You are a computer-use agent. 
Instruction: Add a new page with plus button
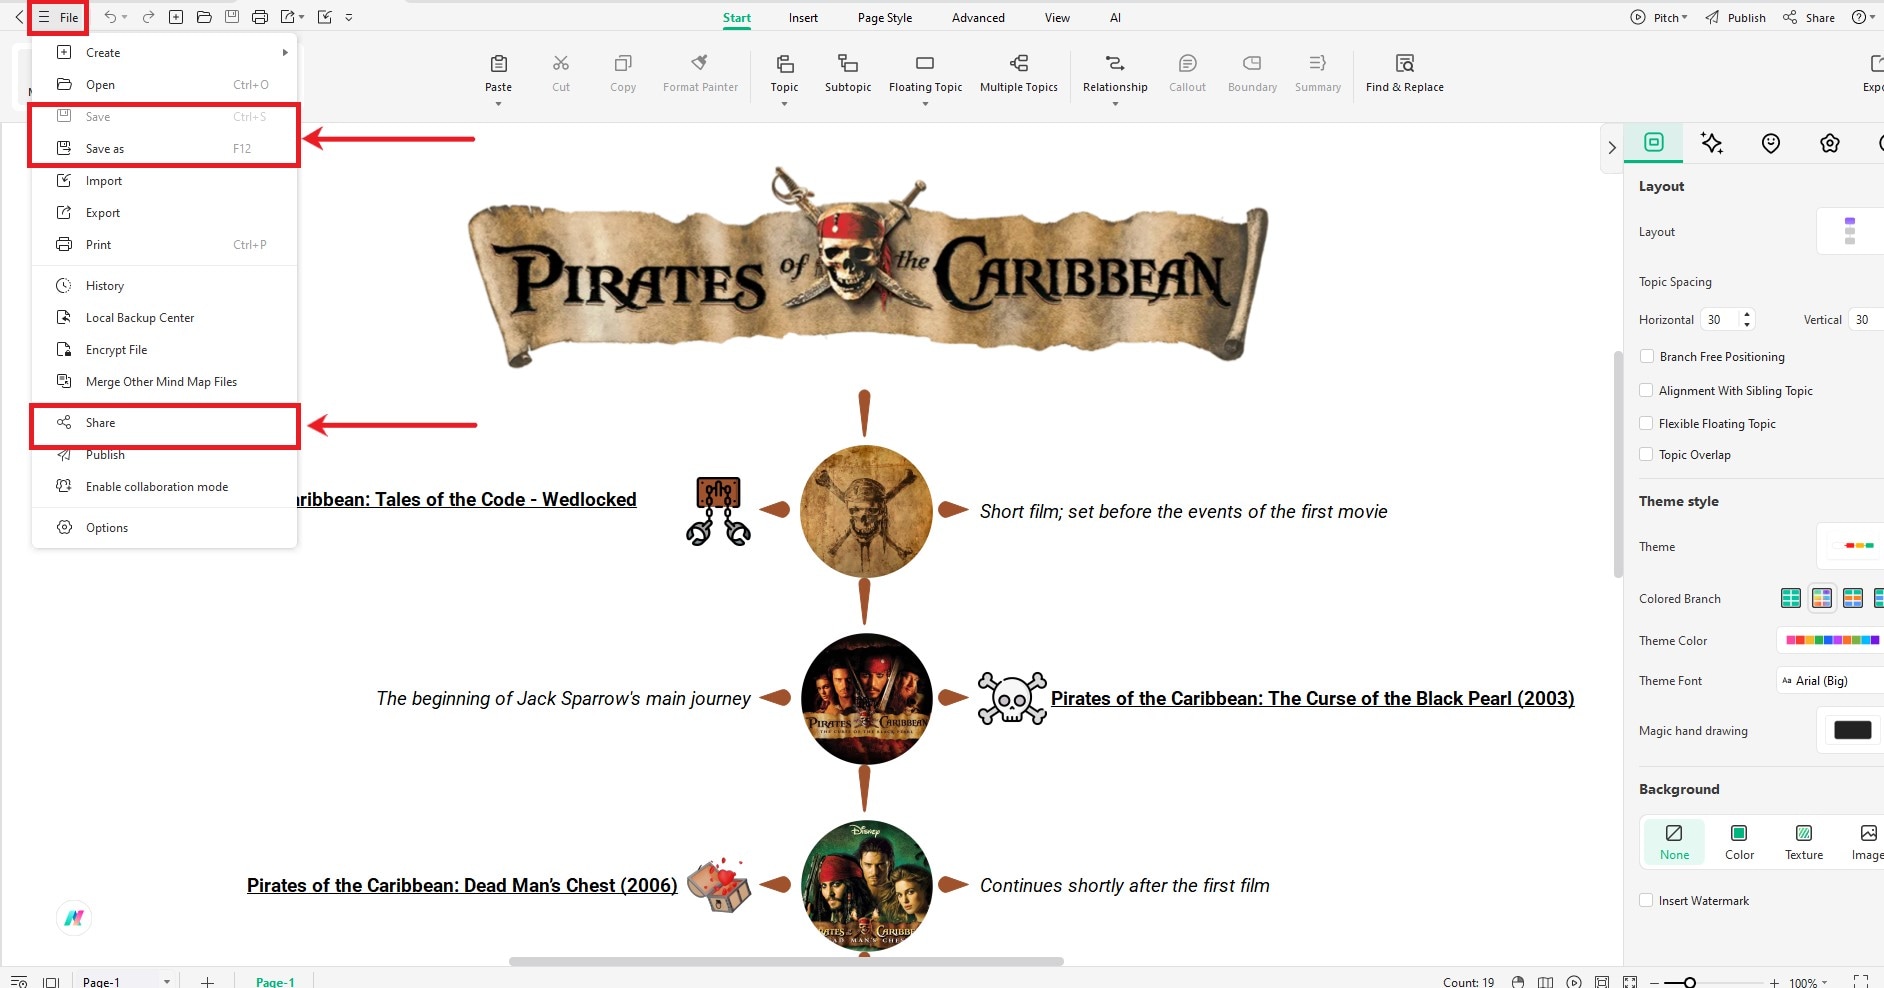(x=207, y=982)
